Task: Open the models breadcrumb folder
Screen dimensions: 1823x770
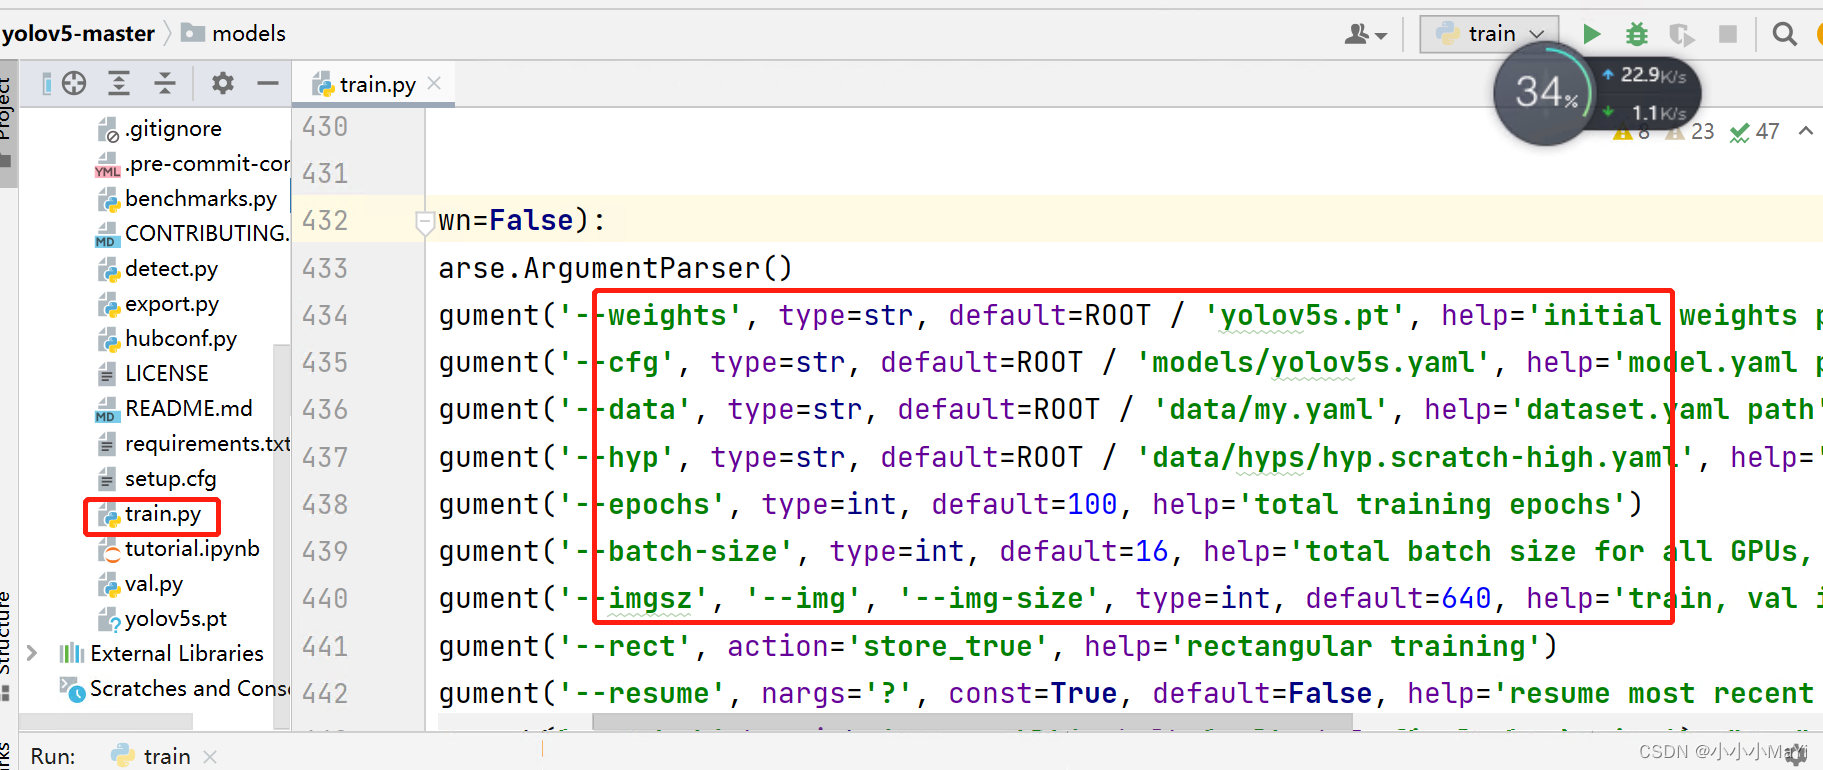Action: (x=234, y=34)
